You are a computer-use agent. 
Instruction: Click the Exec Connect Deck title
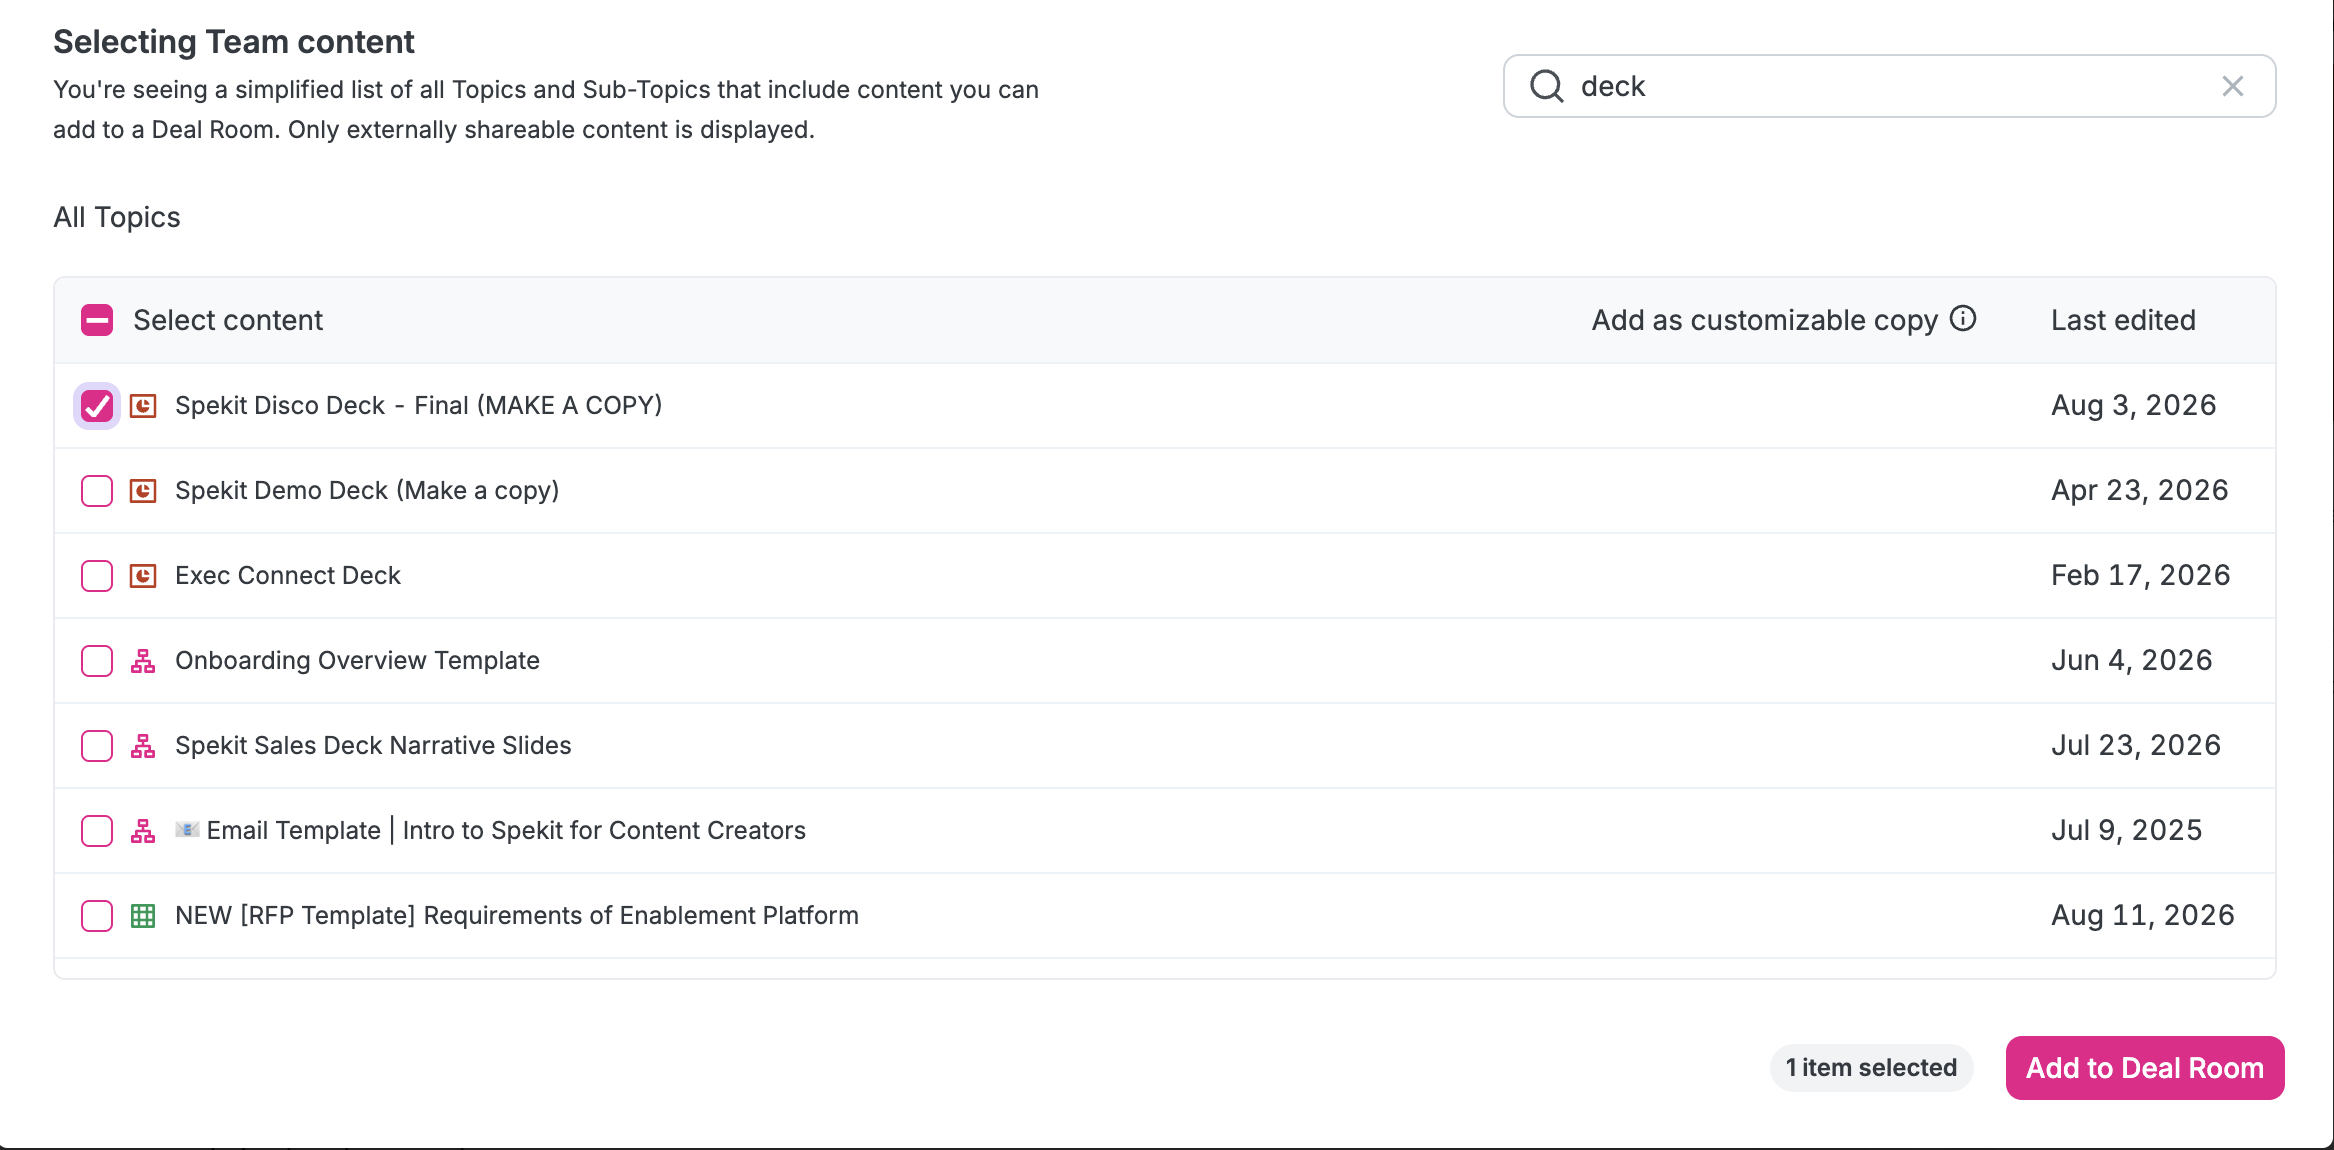click(x=288, y=575)
